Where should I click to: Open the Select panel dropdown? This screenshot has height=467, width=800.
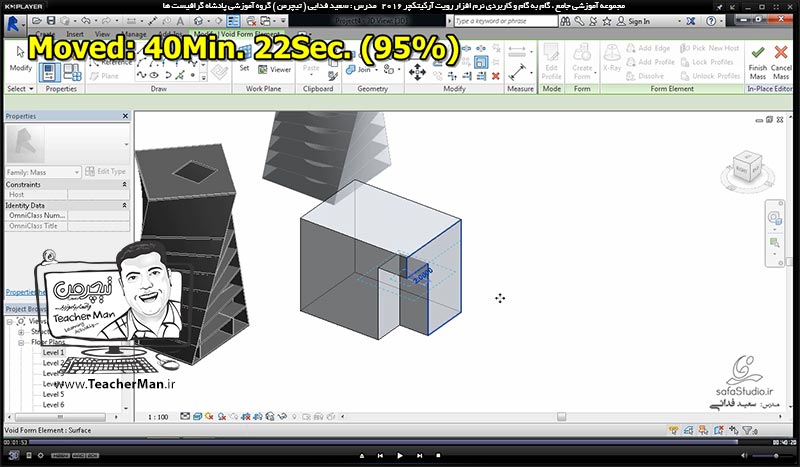20,89
